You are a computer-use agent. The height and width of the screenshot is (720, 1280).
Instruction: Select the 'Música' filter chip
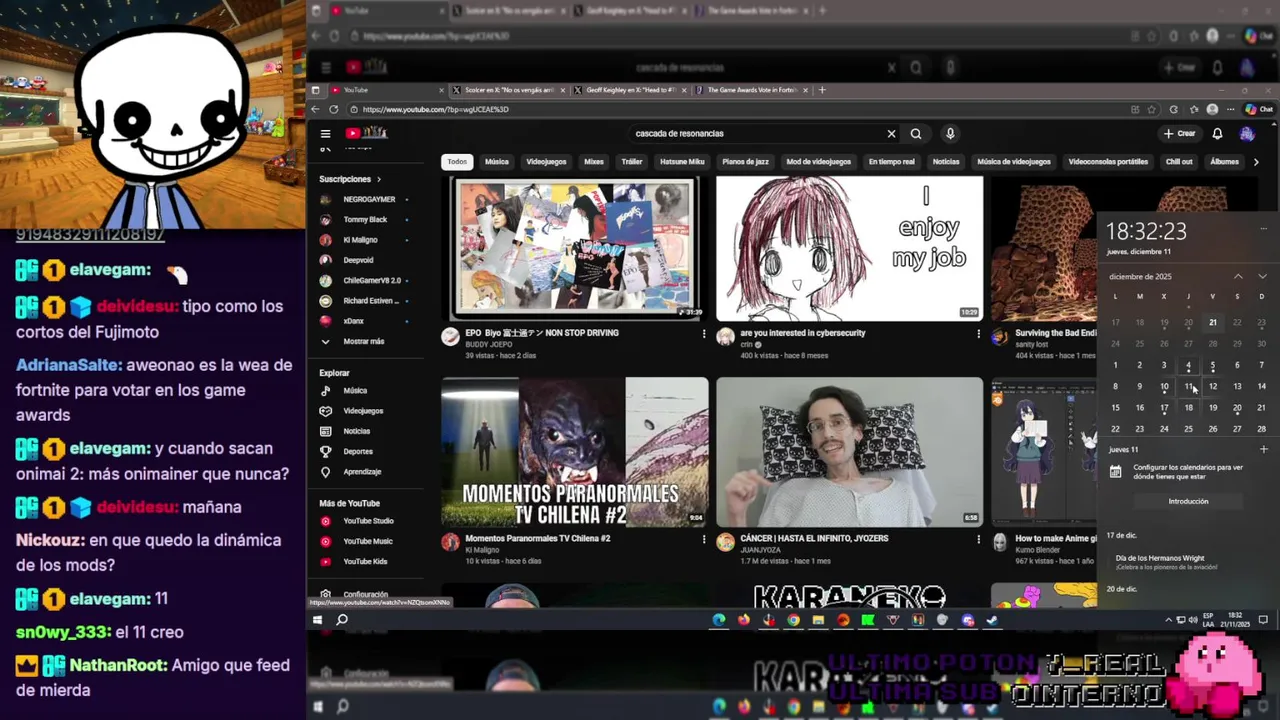[x=497, y=161]
